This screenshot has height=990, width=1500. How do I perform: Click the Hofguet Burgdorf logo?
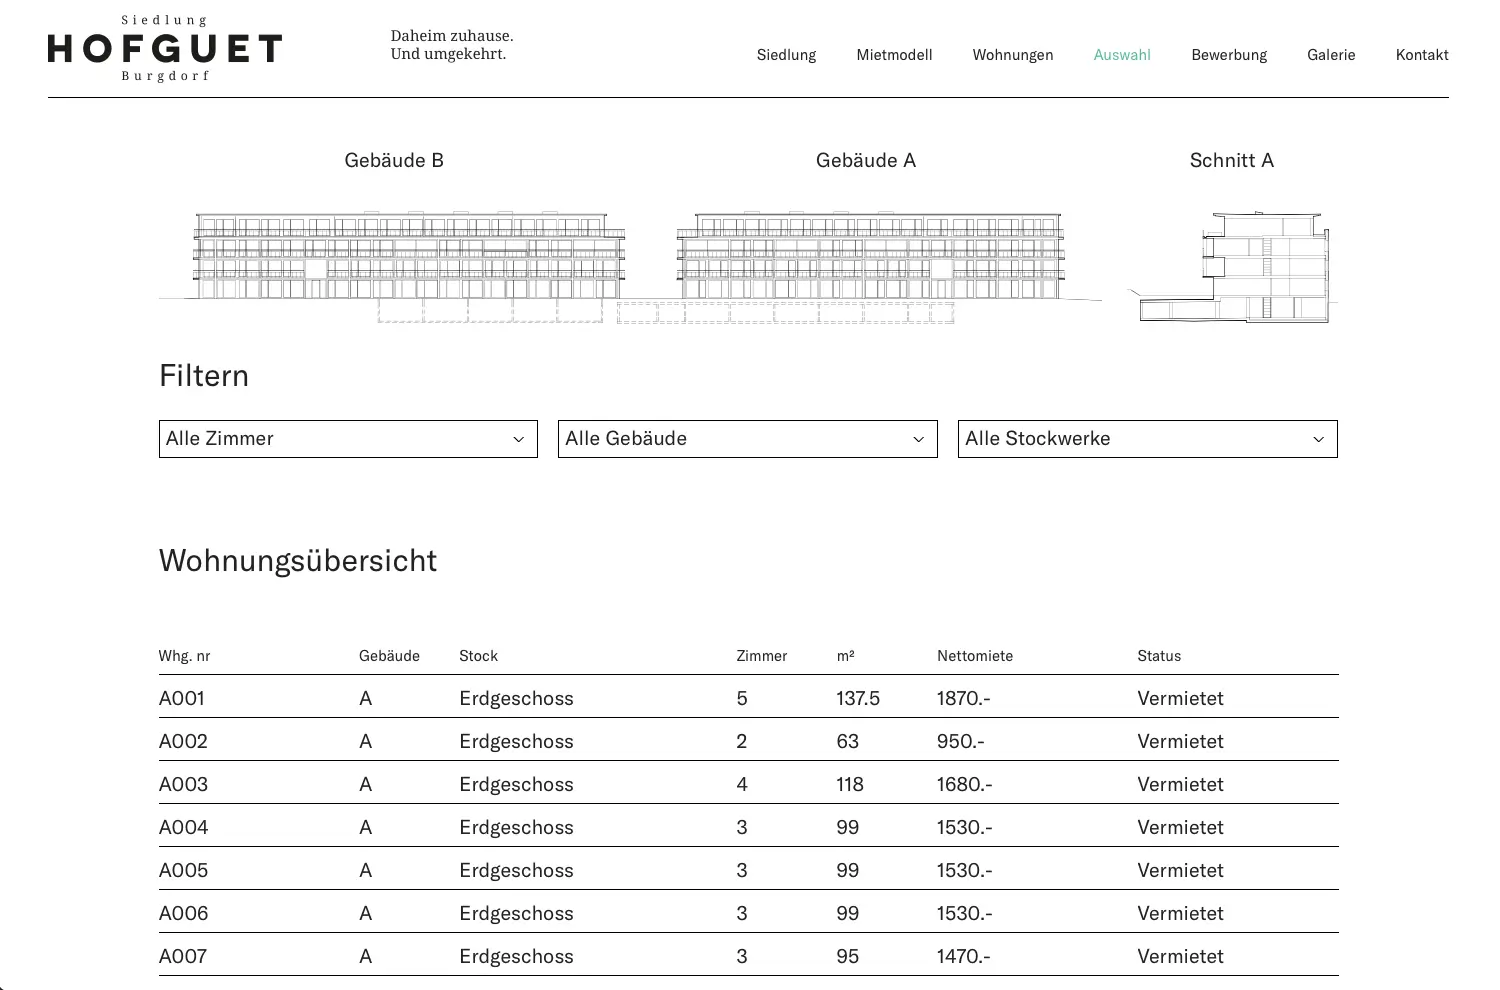pyautogui.click(x=165, y=48)
